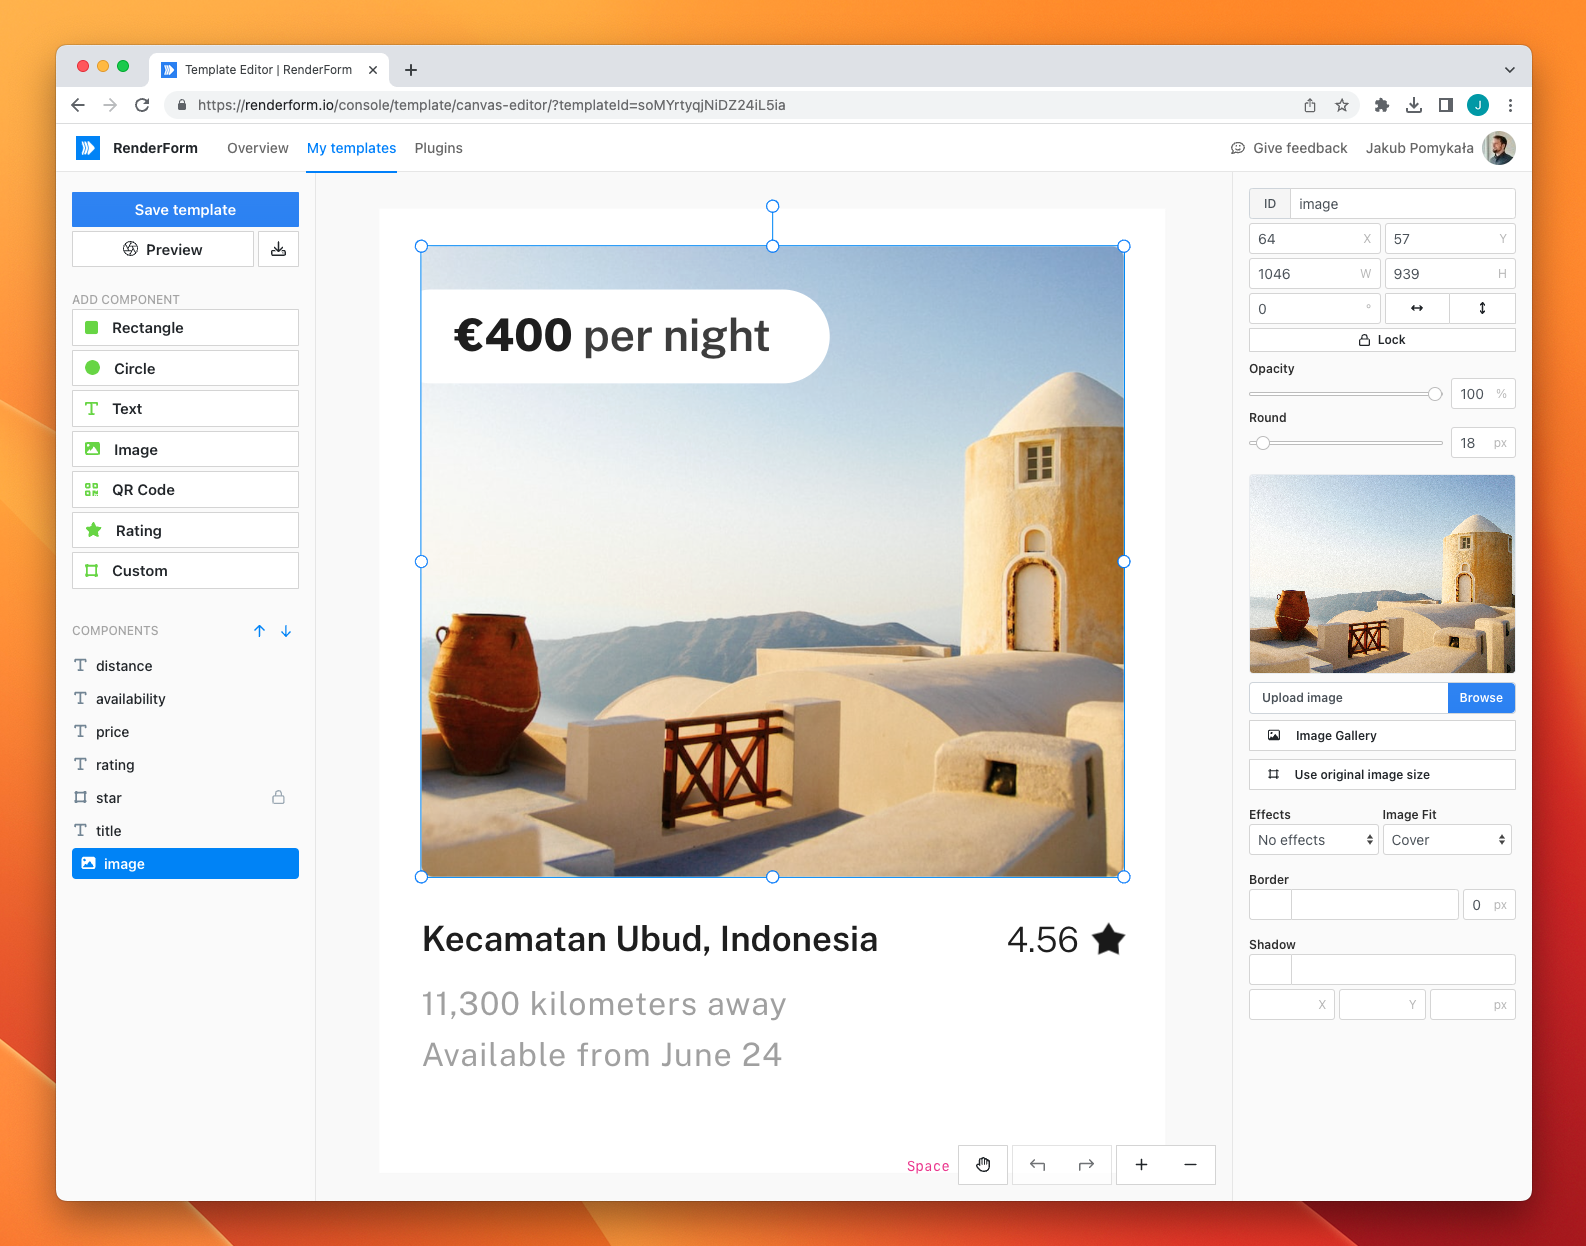This screenshot has height=1246, width=1586.
Task: Open the Plugins tab
Action: point(439,148)
